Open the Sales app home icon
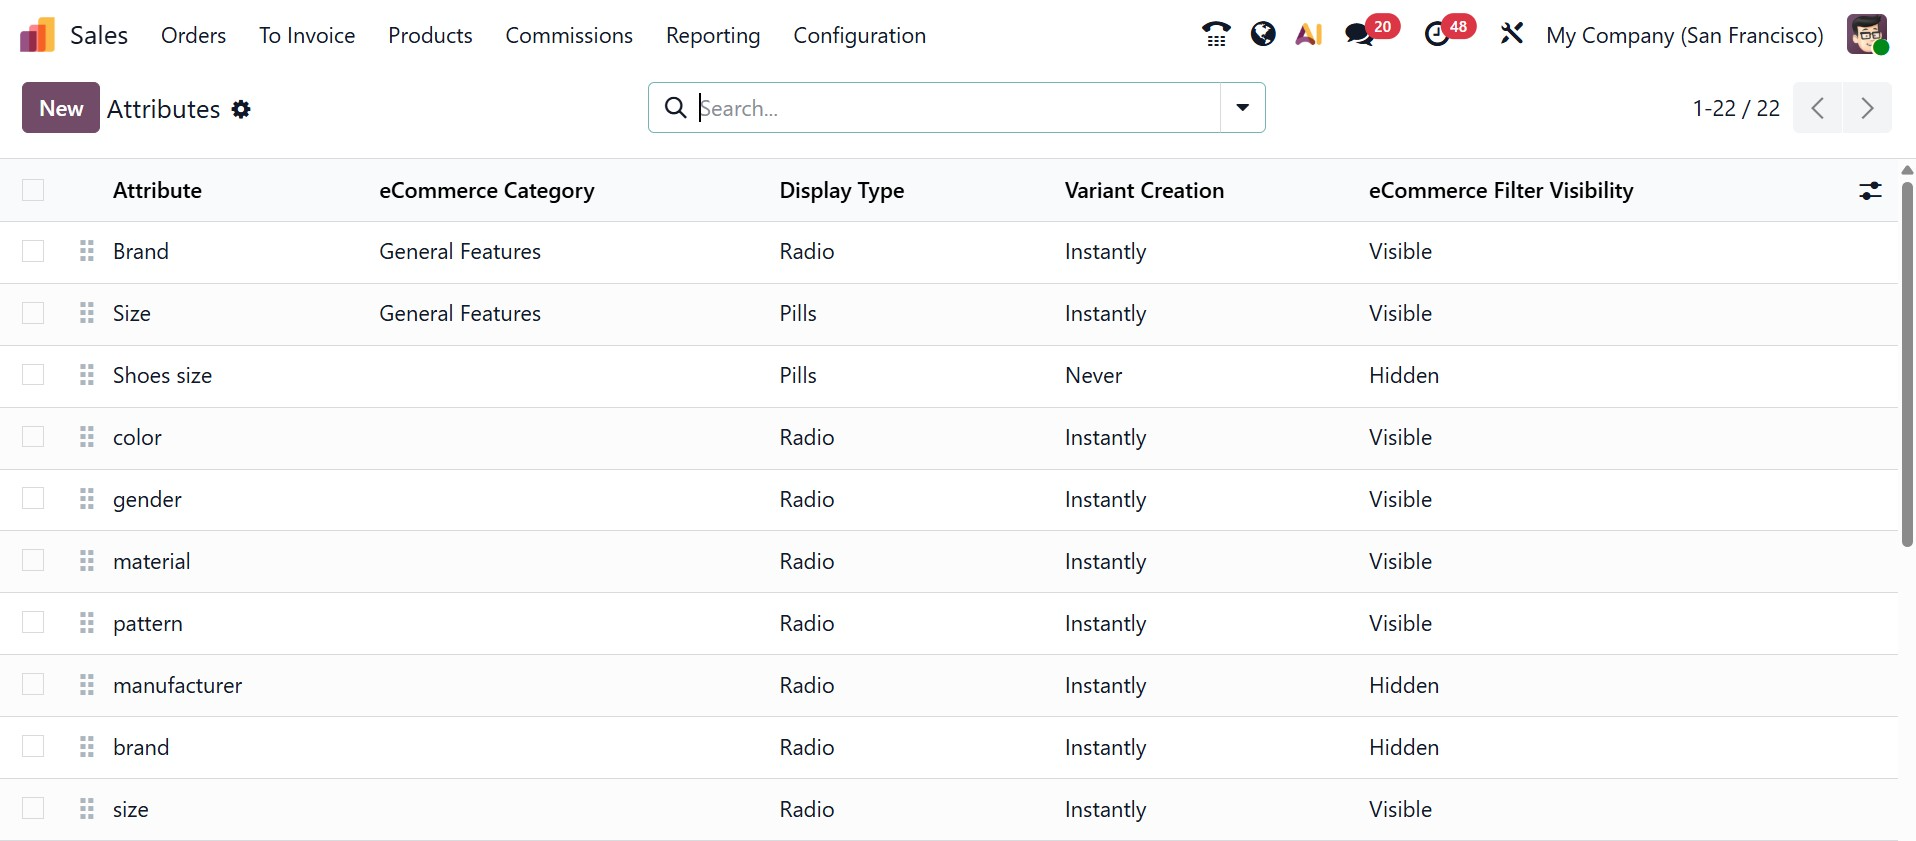This screenshot has width=1916, height=841. coord(37,36)
